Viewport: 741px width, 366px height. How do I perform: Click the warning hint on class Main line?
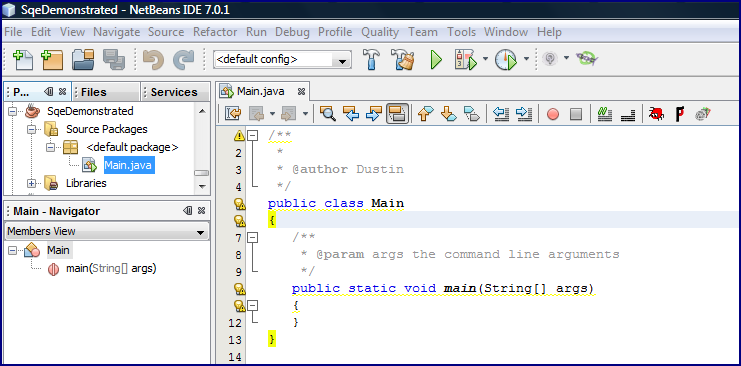click(x=240, y=204)
